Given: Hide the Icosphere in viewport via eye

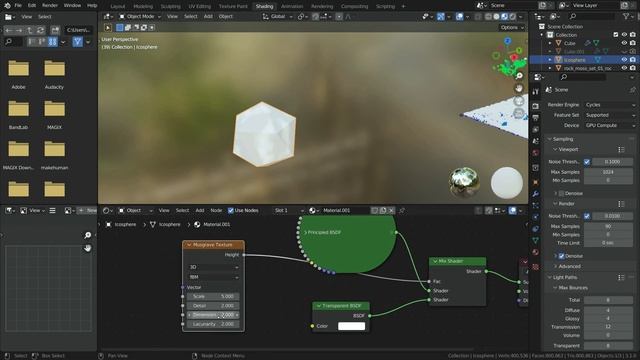Looking at the screenshot, I should click(624, 60).
